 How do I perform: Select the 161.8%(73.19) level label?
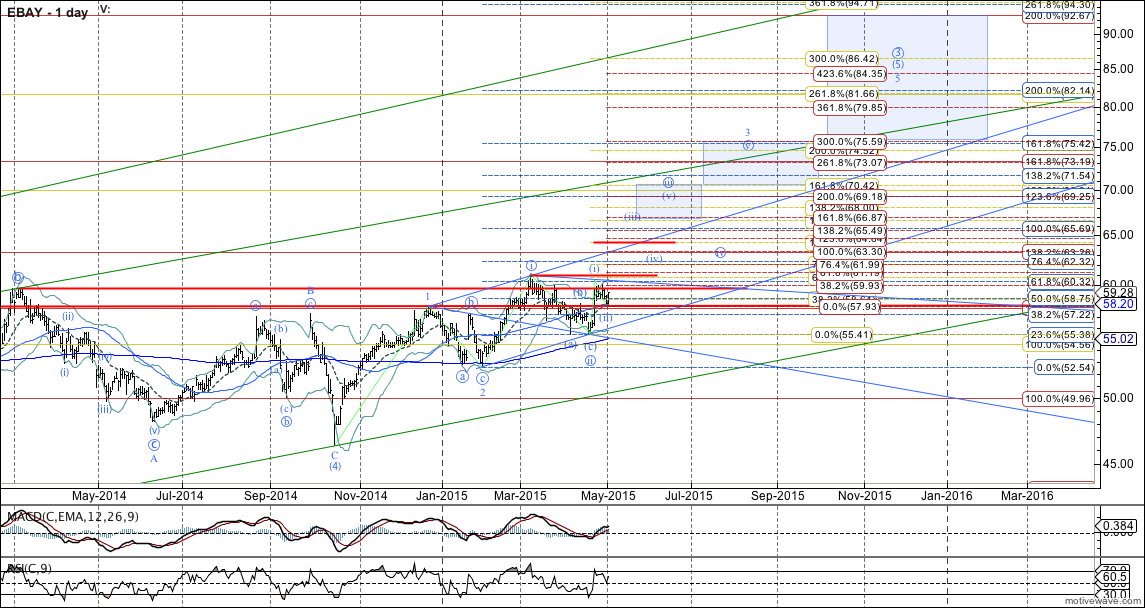[x=1058, y=161]
